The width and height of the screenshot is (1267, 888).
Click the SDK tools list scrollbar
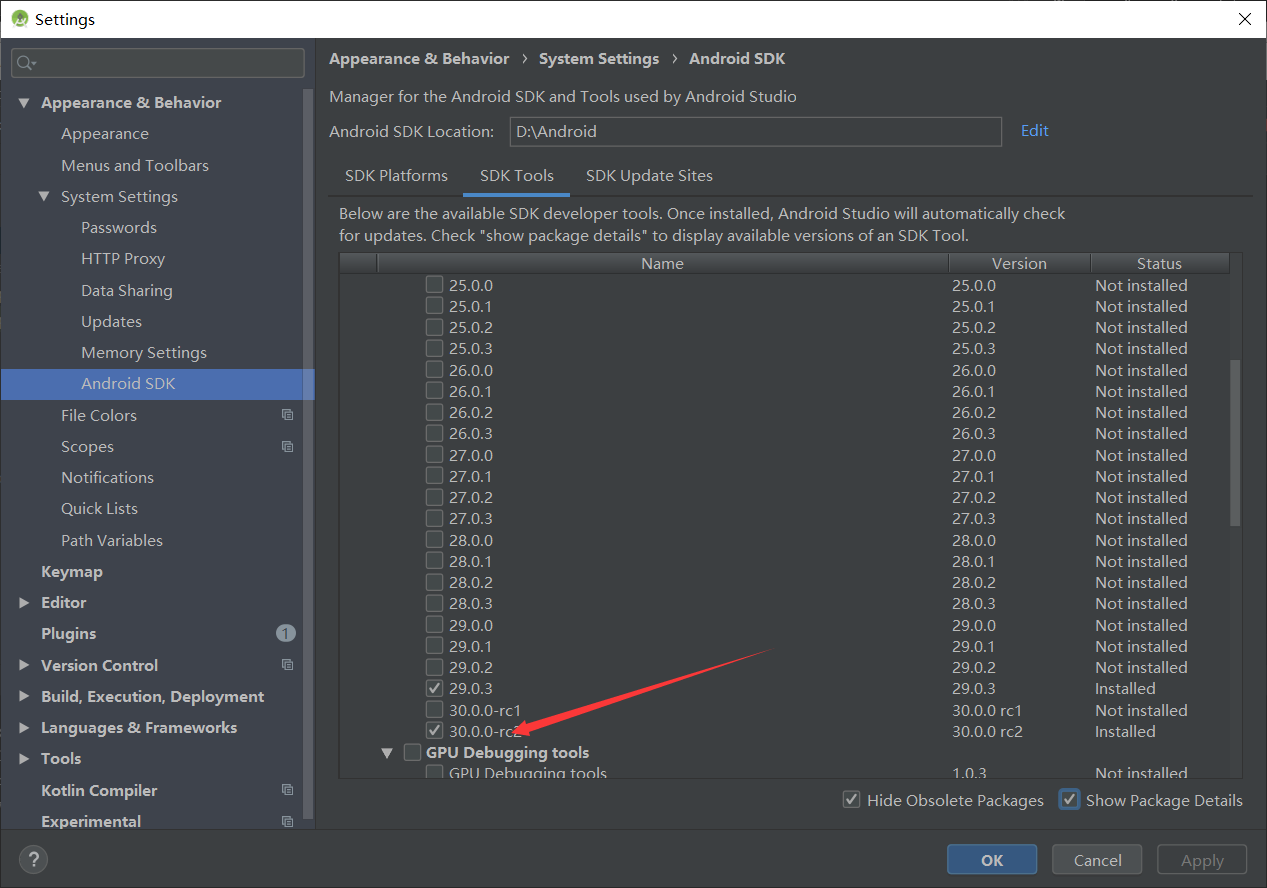(1235, 443)
